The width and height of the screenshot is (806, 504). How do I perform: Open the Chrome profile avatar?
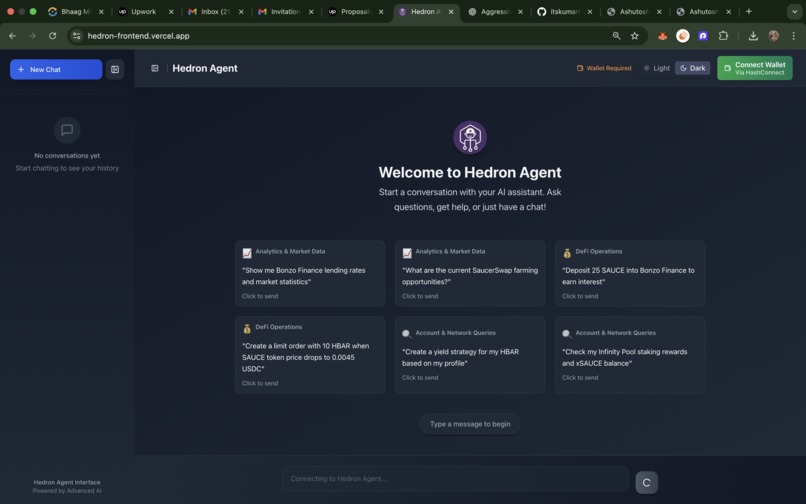774,36
